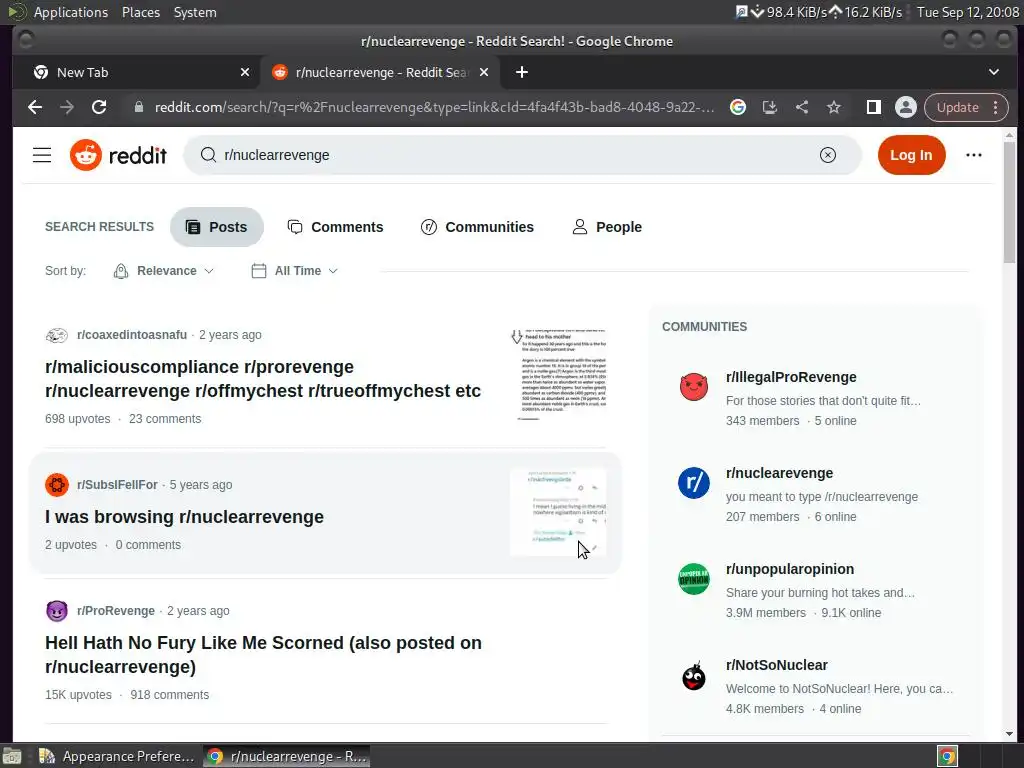
Task: Open the Reddit hamburger menu
Action: coord(42,155)
